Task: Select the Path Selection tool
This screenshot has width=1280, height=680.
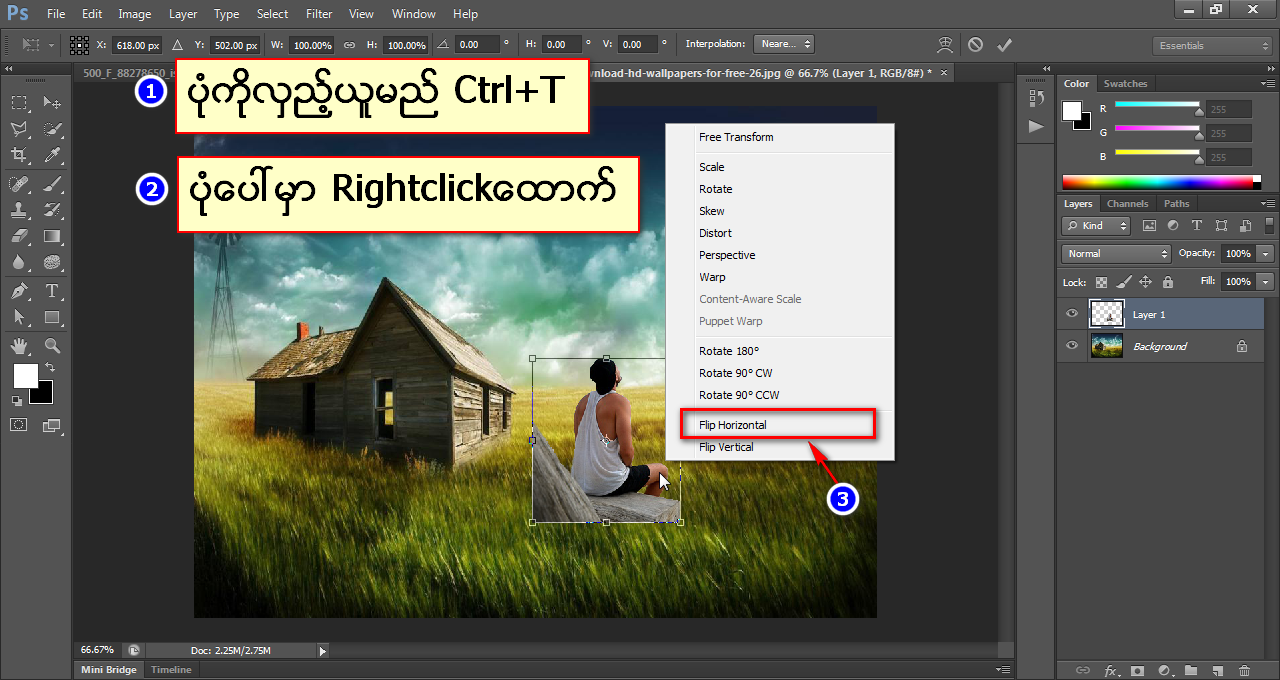Action: click(19, 317)
